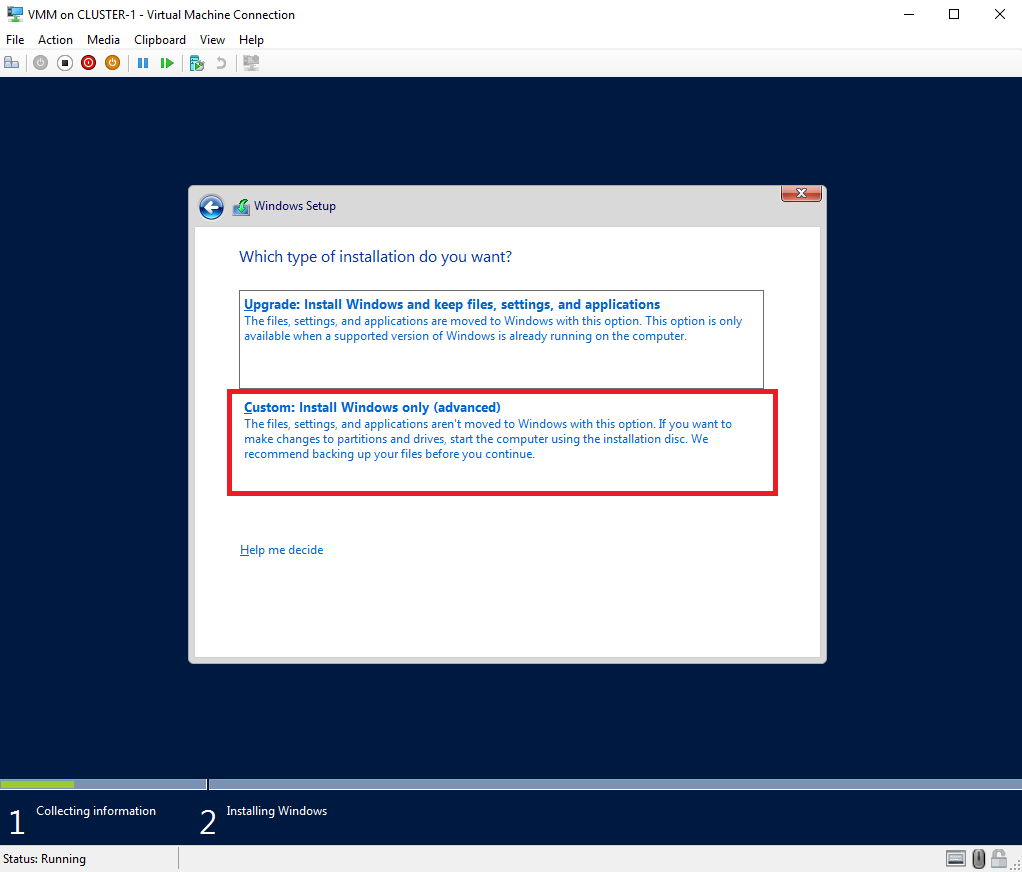Click the Installing Windows step label
The width and height of the screenshot is (1022, 872).
coord(276,811)
